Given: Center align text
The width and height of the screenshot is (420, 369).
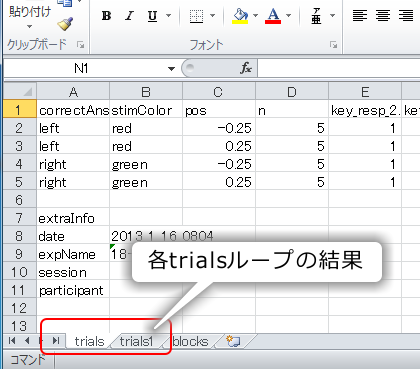Looking at the screenshot, I should [x=383, y=16].
